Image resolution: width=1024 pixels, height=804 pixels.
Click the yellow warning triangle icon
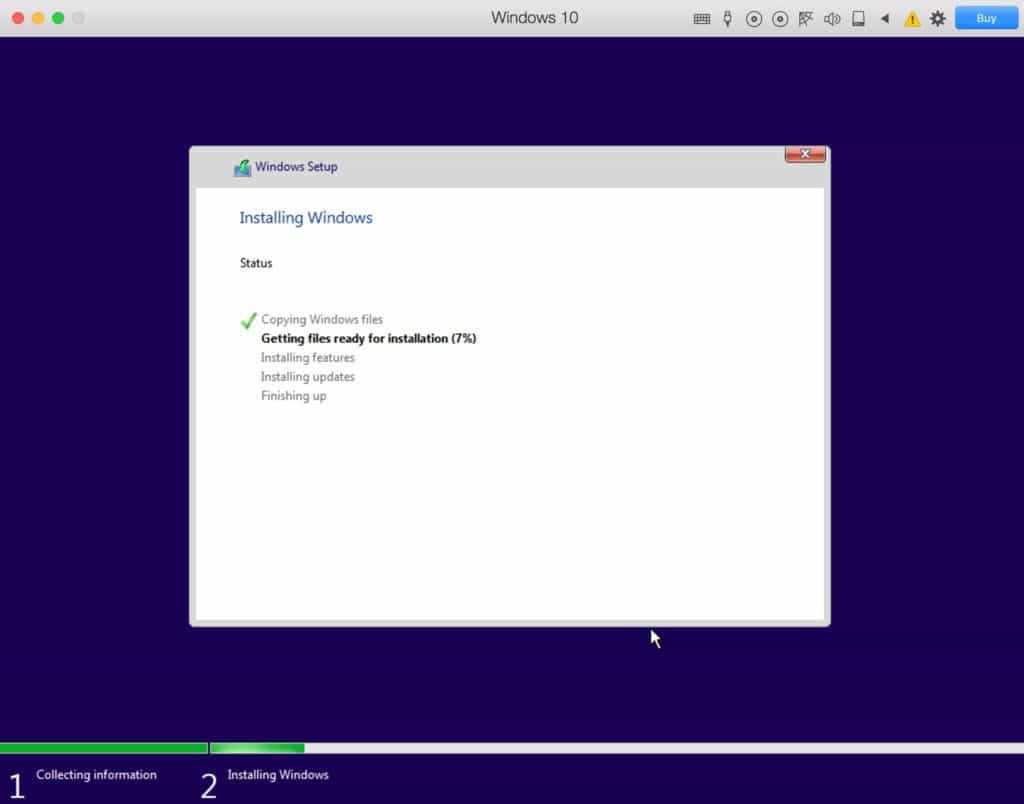tap(912, 19)
